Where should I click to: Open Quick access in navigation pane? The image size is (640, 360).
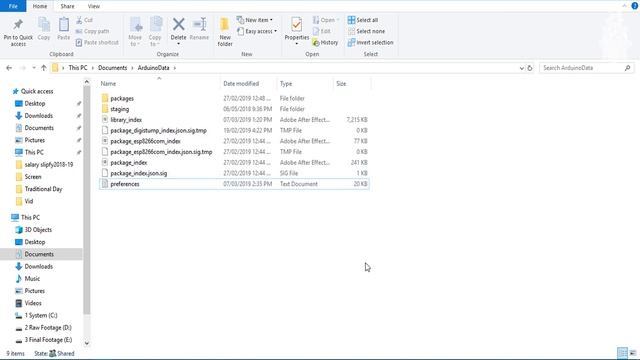pyautogui.click(x=37, y=91)
